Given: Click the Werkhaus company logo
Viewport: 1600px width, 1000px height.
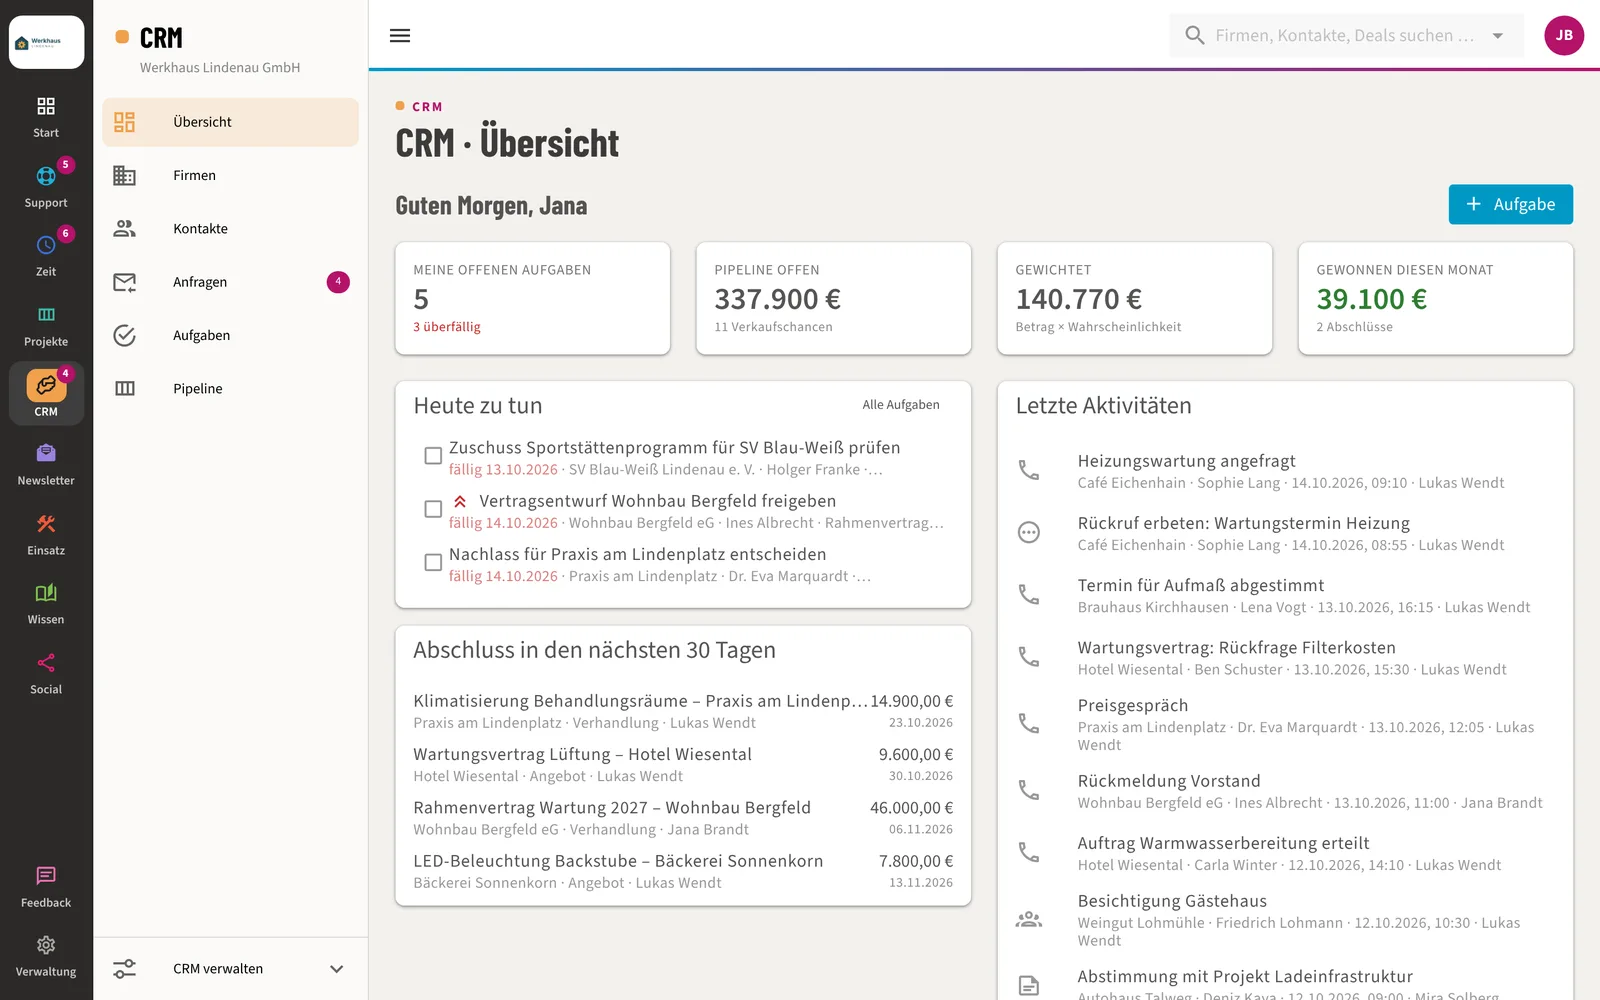Looking at the screenshot, I should click(46, 42).
